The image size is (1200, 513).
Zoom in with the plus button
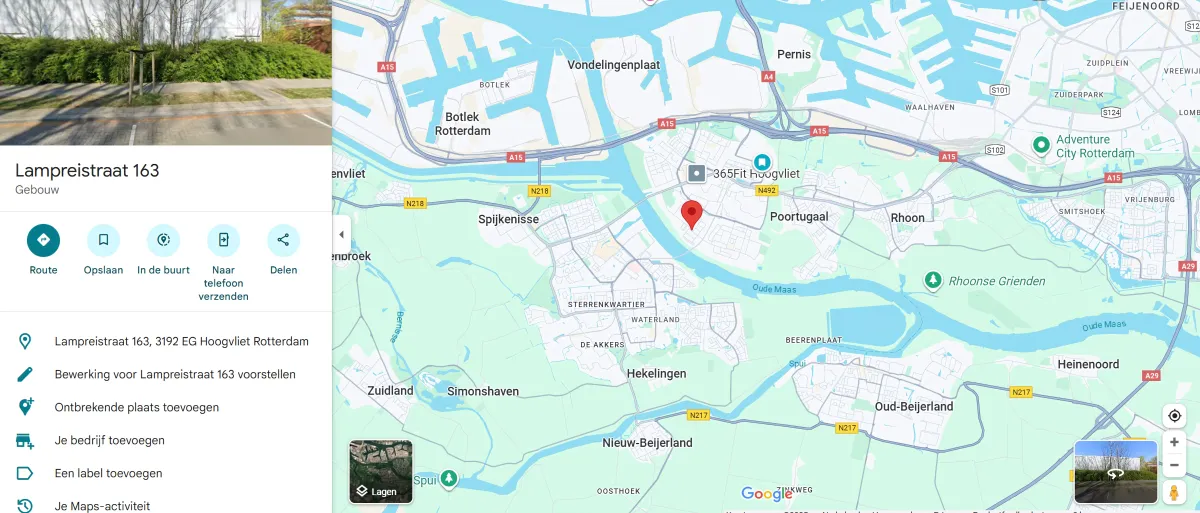click(1174, 442)
